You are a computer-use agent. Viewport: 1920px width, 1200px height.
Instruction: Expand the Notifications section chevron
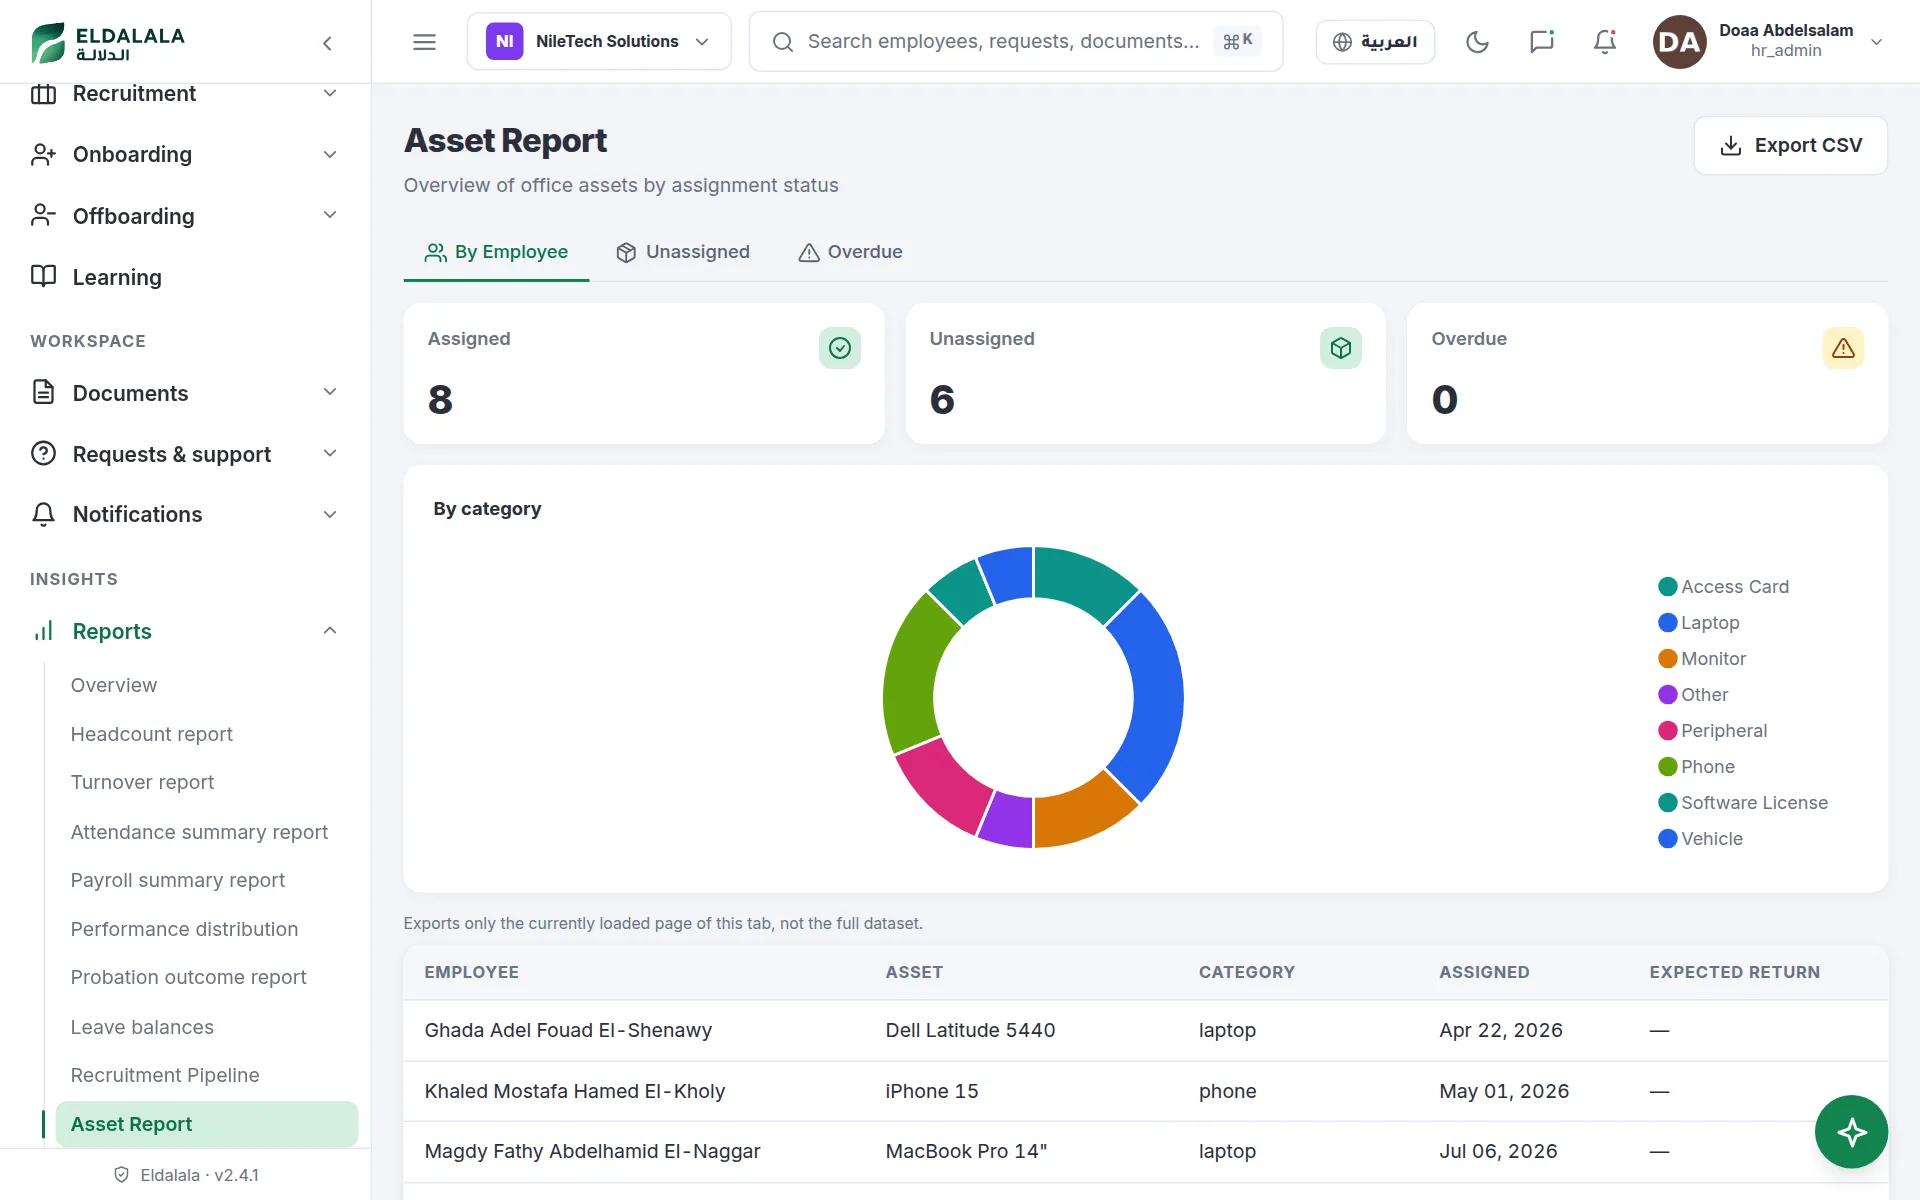tap(330, 514)
